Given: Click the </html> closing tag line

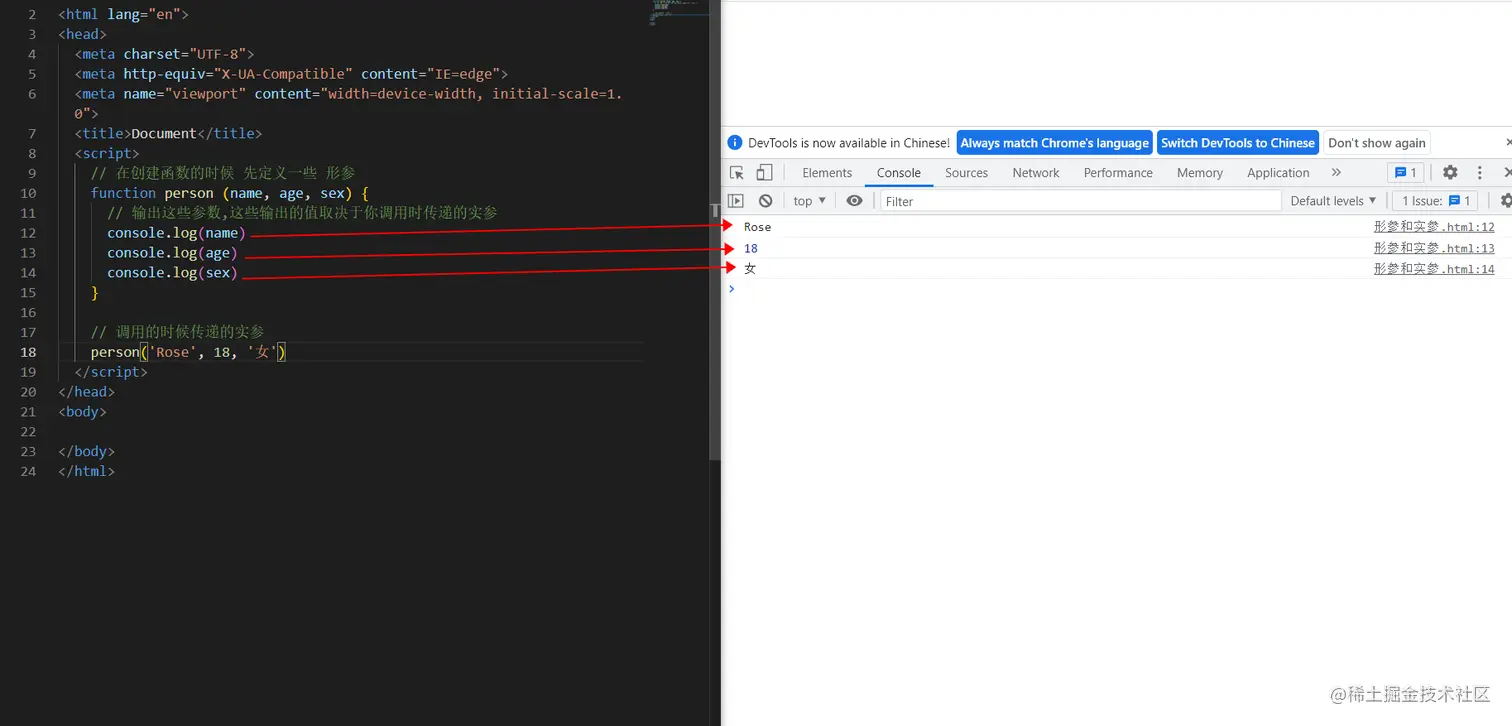Looking at the screenshot, I should pyautogui.click(x=86, y=471).
